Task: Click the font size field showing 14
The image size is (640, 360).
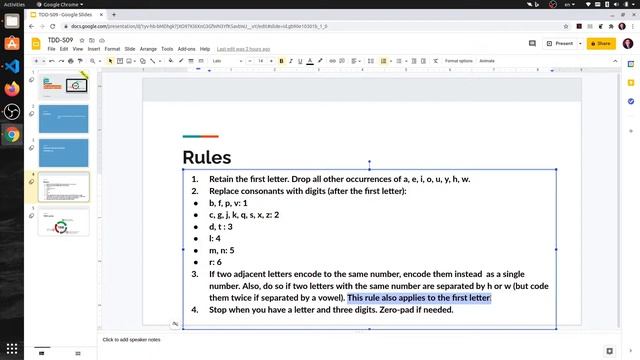Action: click(x=260, y=61)
